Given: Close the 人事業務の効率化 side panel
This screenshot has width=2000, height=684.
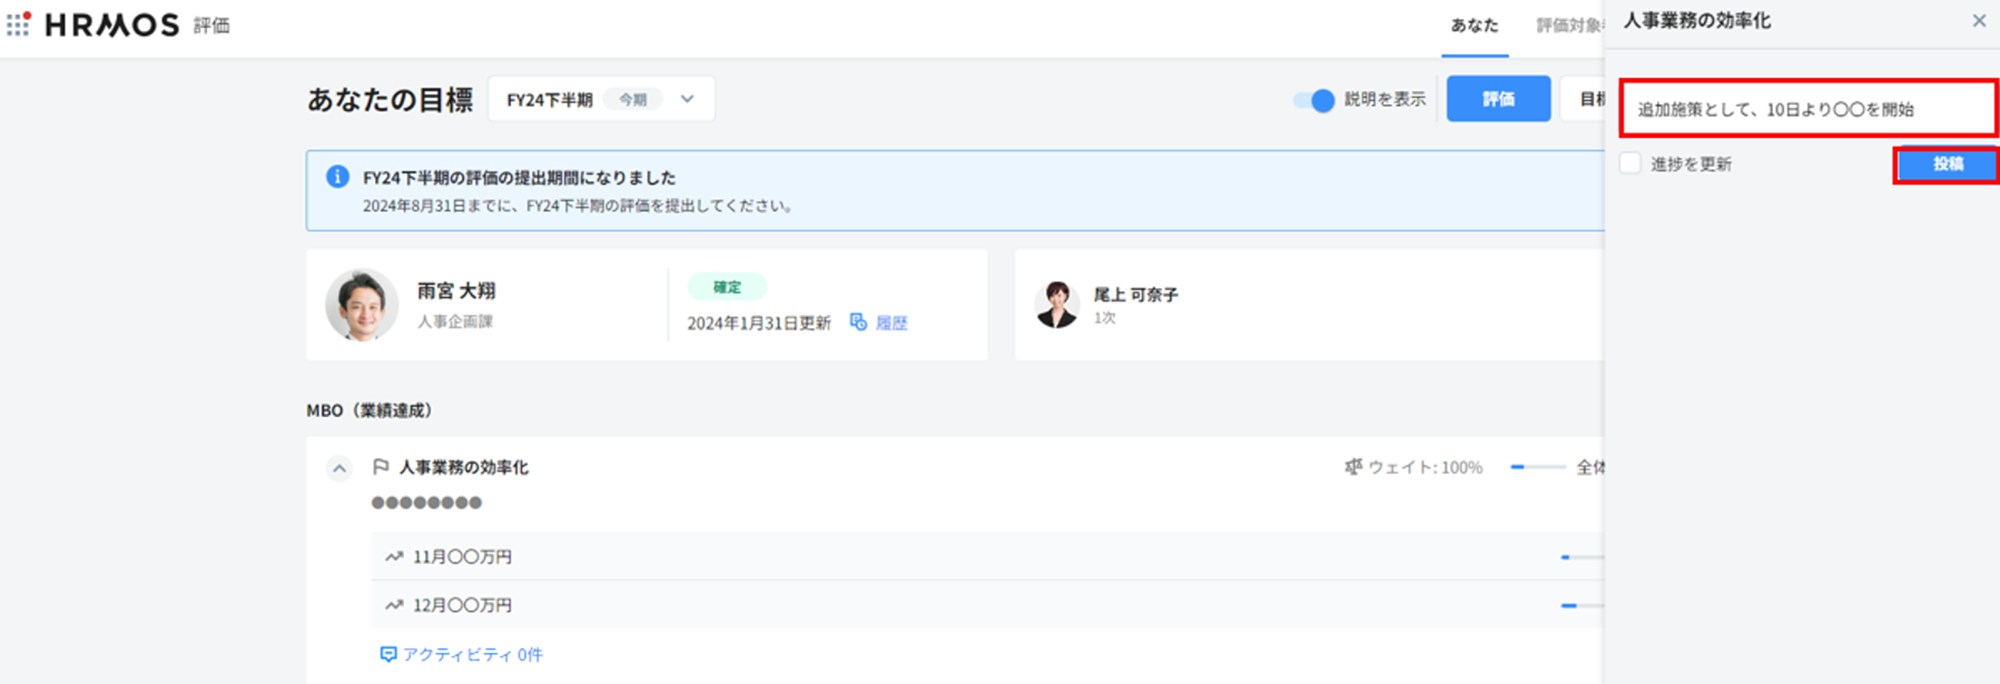Looking at the screenshot, I should point(1978,21).
